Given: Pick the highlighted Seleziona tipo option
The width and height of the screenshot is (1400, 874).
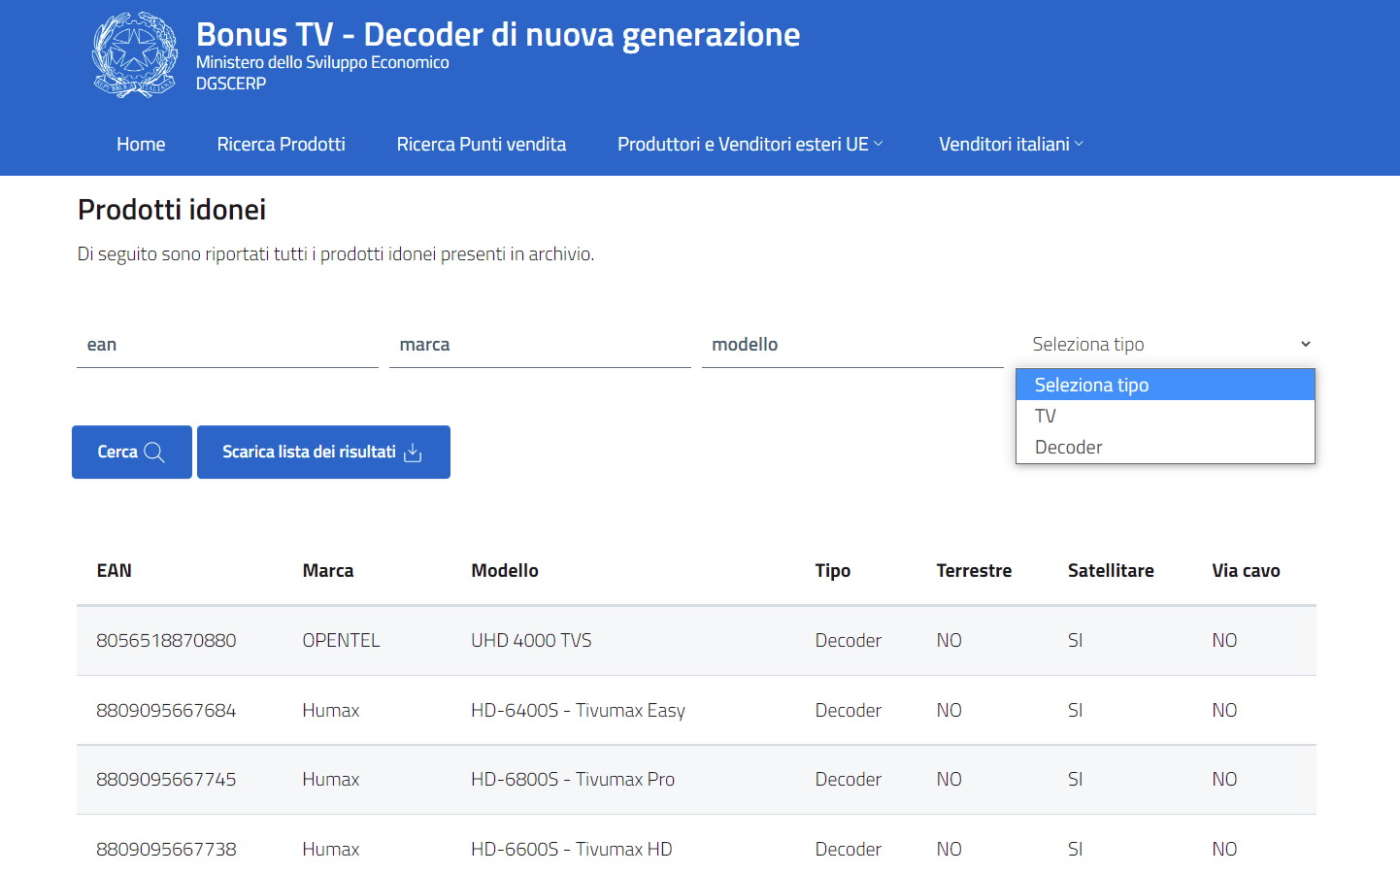Looking at the screenshot, I should 1091,385.
